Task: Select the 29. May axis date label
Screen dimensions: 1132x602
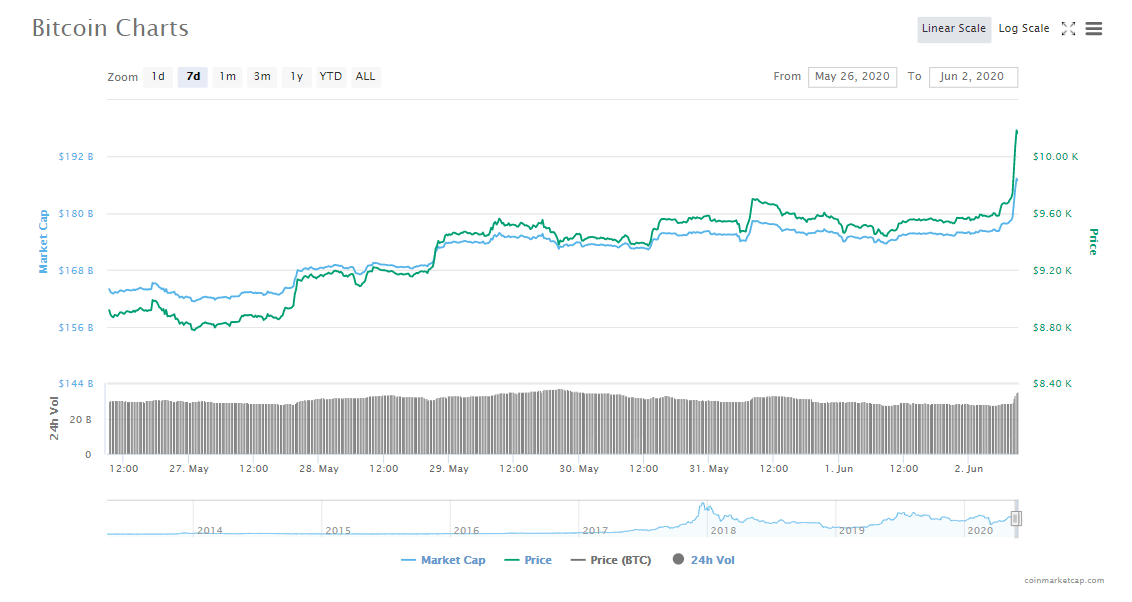Action: [449, 468]
